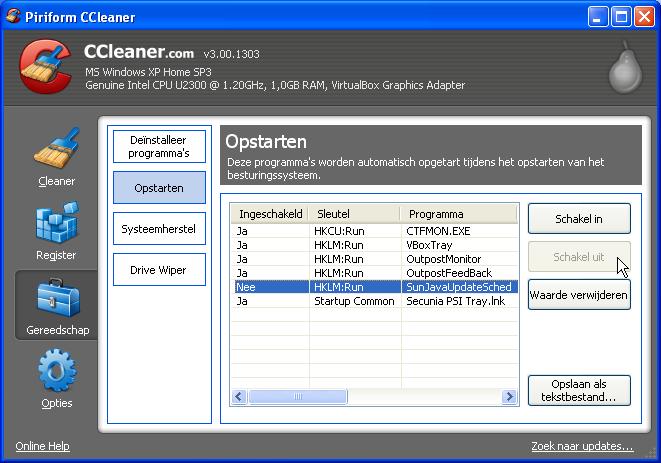Select the CTFMON.EXE startup entry
Image resolution: width=661 pixels, height=463 pixels.
click(438, 231)
